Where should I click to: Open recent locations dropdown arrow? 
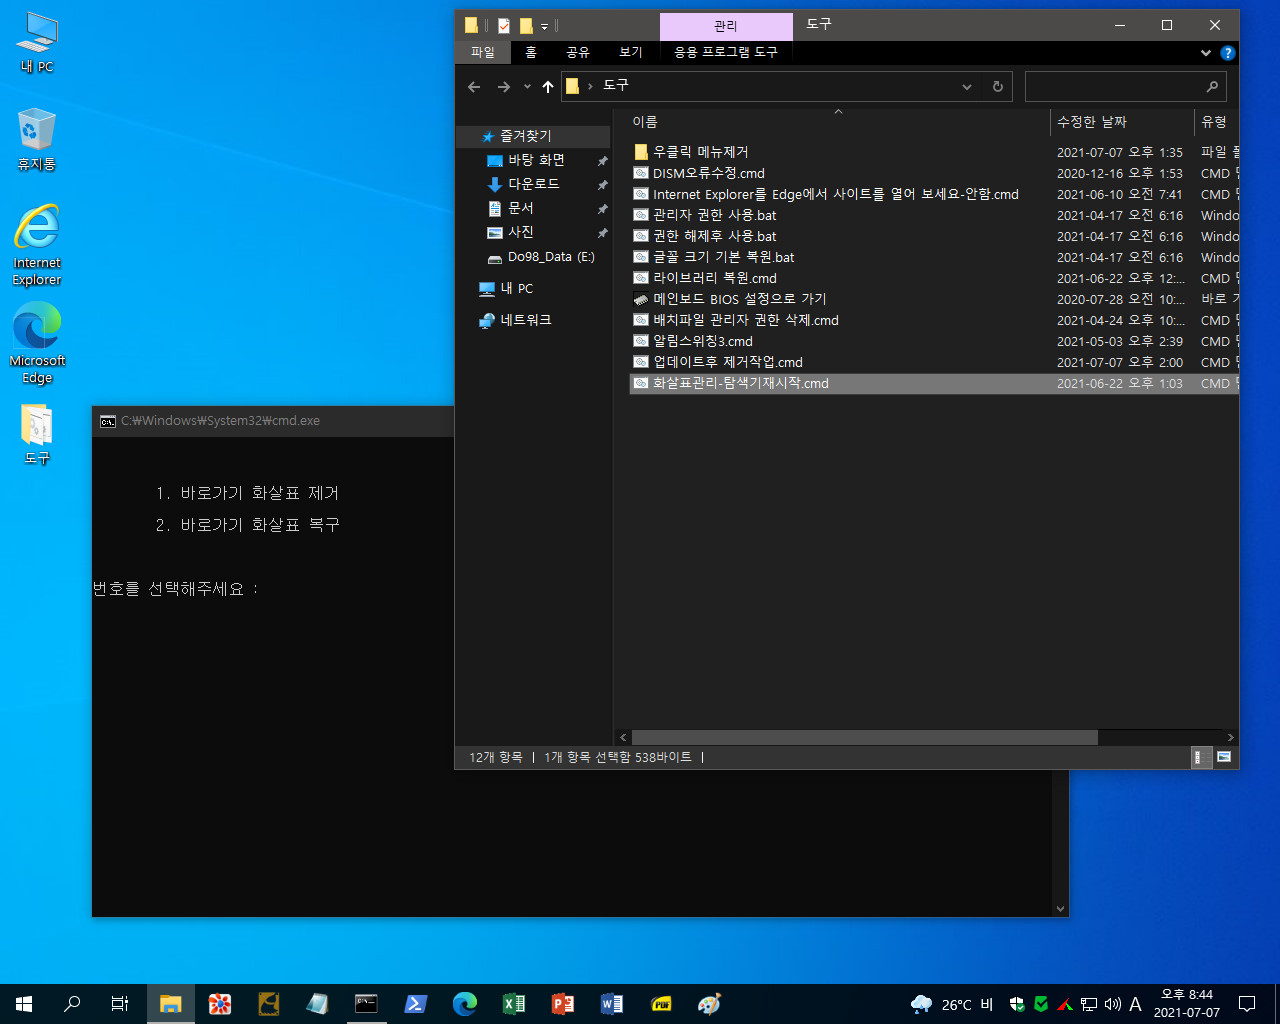tap(527, 87)
